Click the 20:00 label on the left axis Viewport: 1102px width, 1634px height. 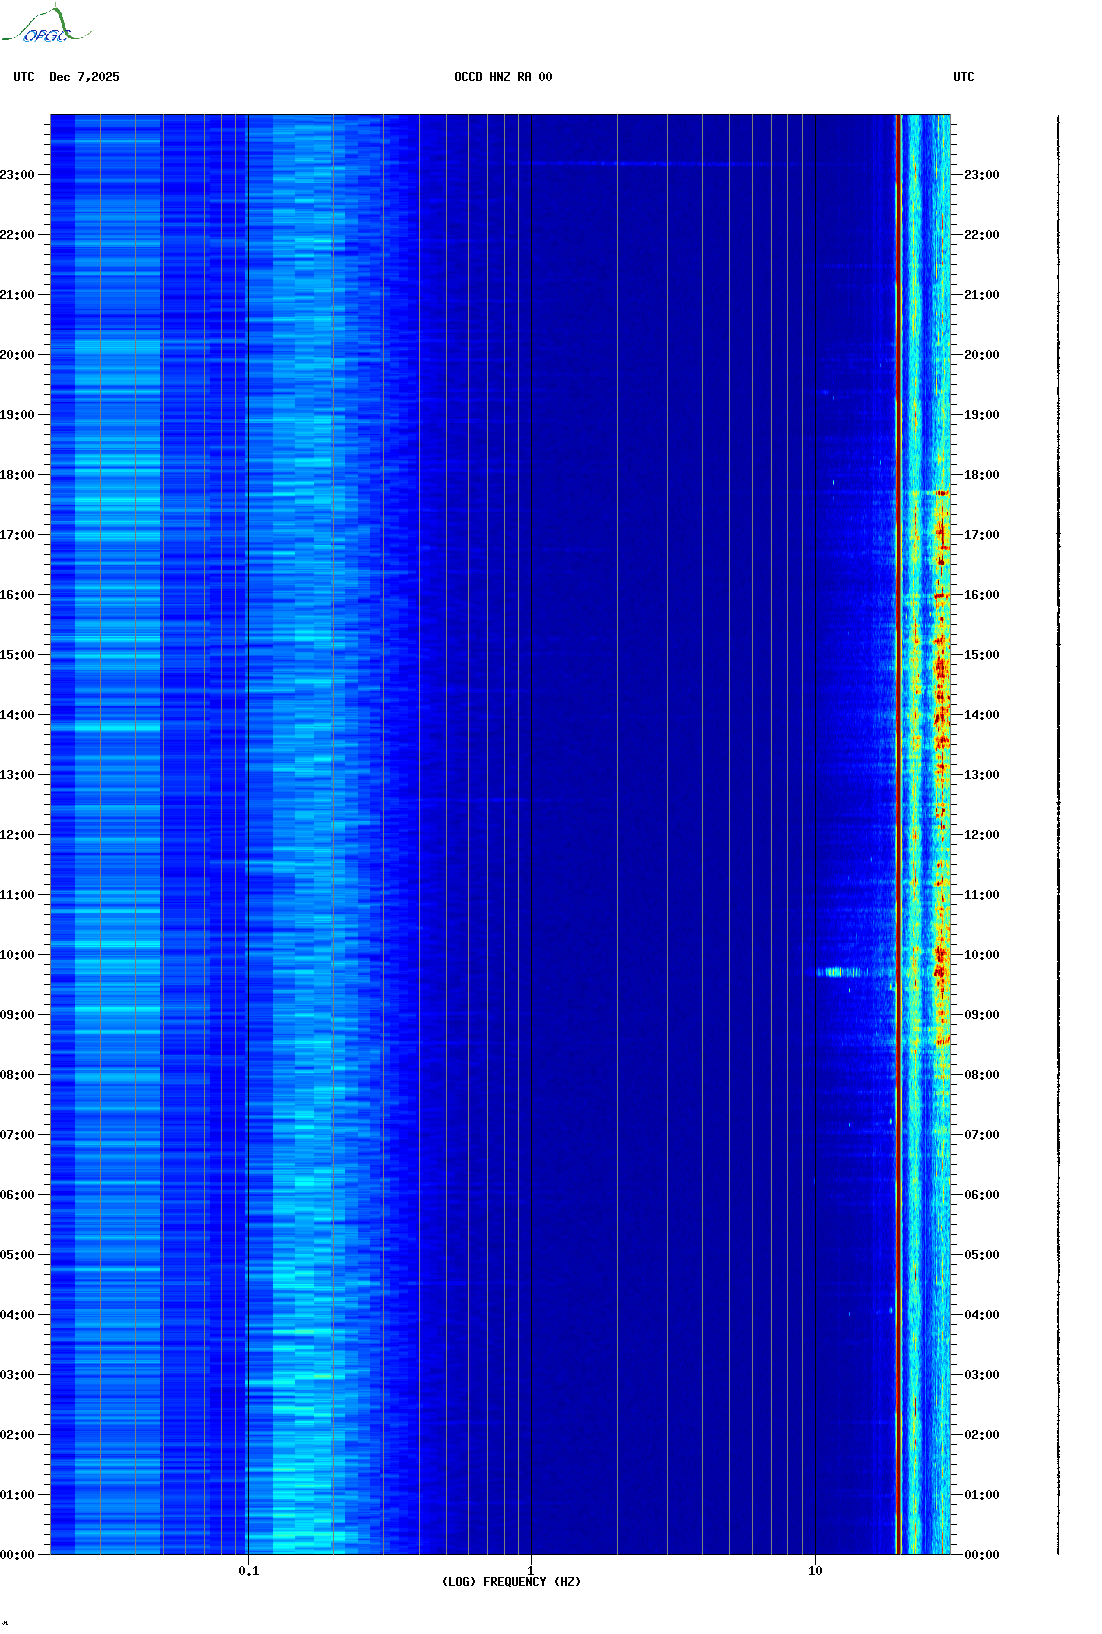coord(17,355)
